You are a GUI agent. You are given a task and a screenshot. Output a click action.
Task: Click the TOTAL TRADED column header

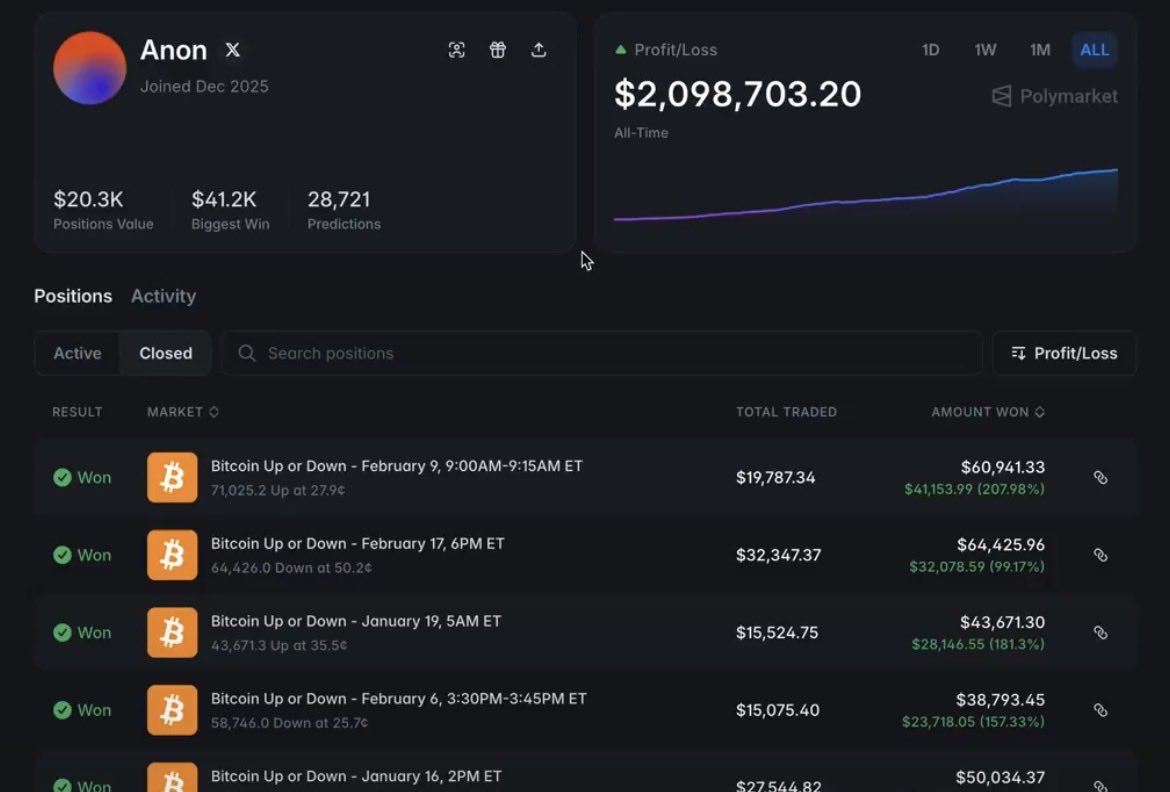pos(786,412)
